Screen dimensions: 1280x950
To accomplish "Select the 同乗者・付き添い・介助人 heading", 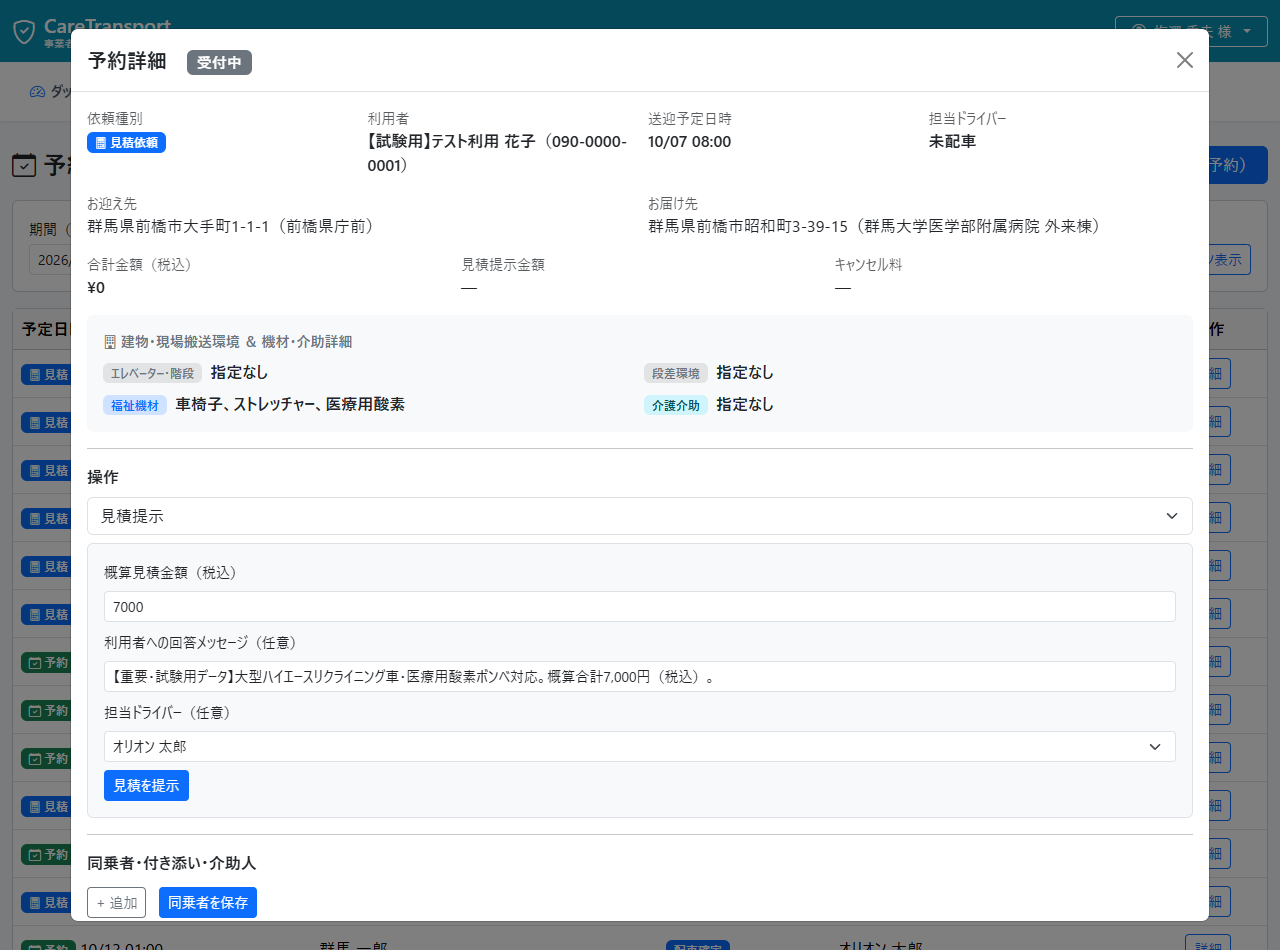I will 173,863.
